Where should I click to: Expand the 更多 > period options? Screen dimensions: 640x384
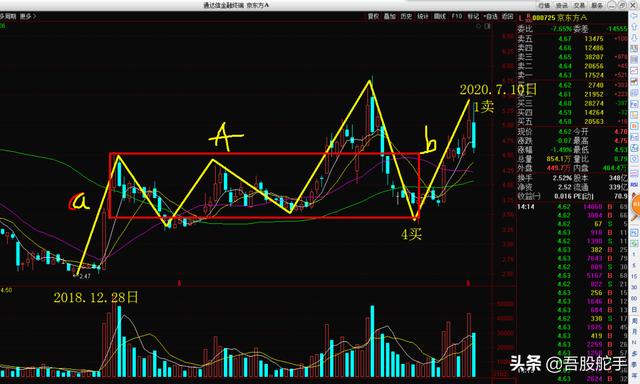28,16
